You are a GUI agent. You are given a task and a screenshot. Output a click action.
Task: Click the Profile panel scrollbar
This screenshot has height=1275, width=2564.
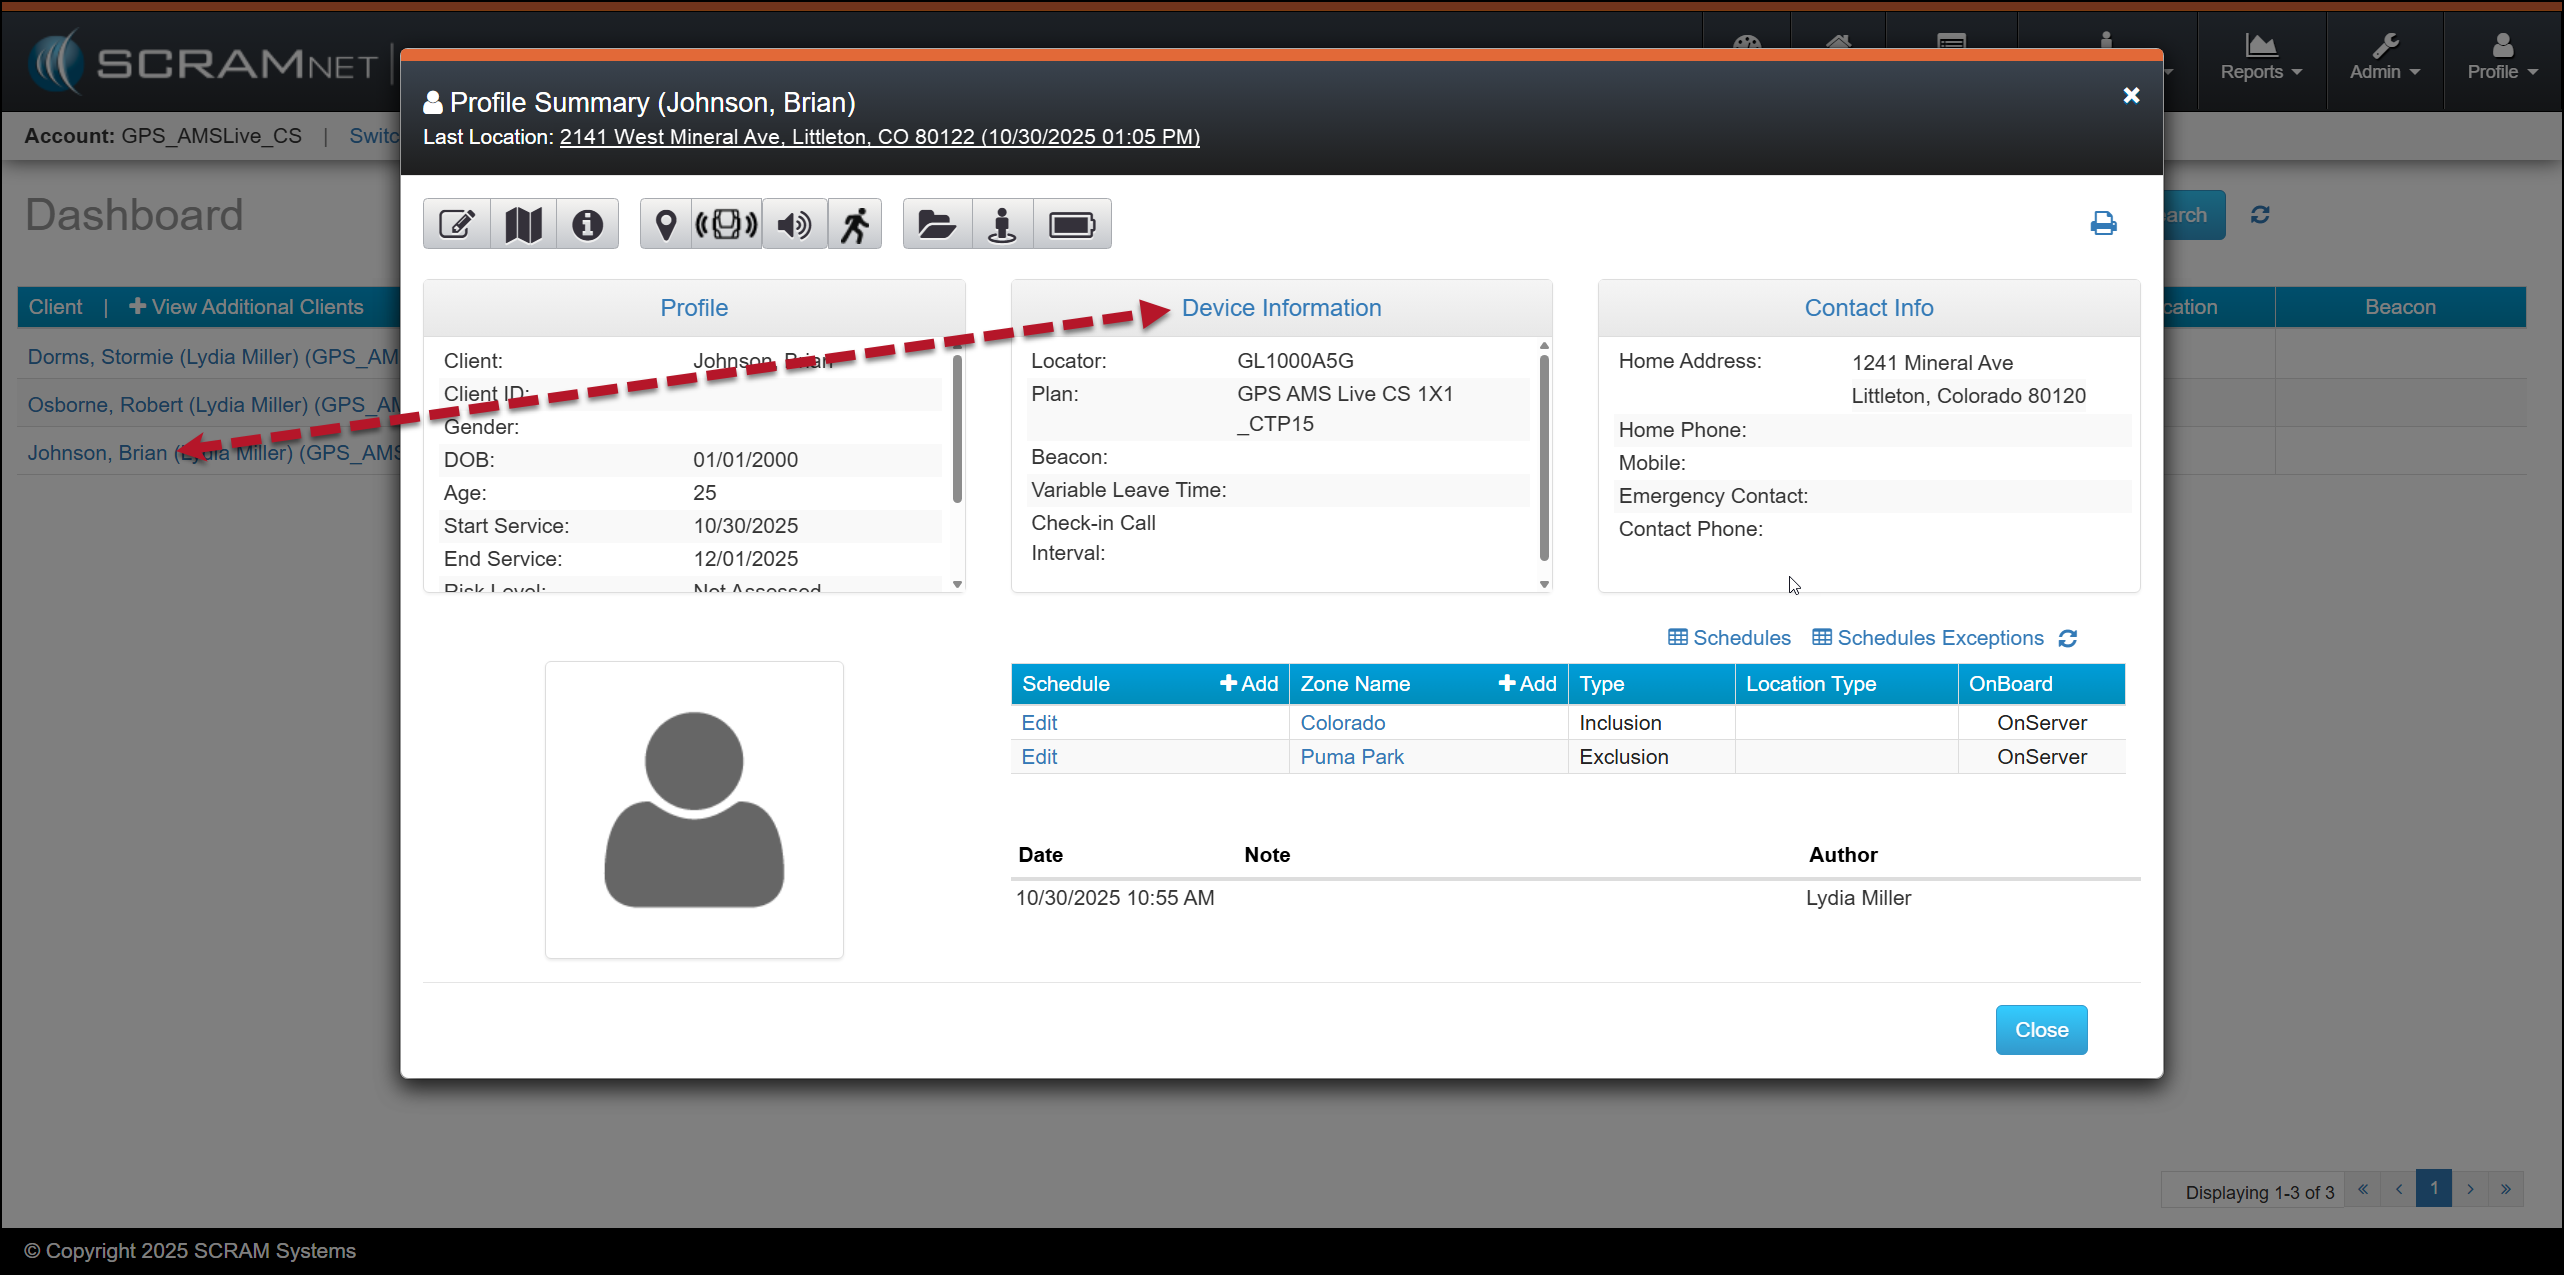coord(957,430)
